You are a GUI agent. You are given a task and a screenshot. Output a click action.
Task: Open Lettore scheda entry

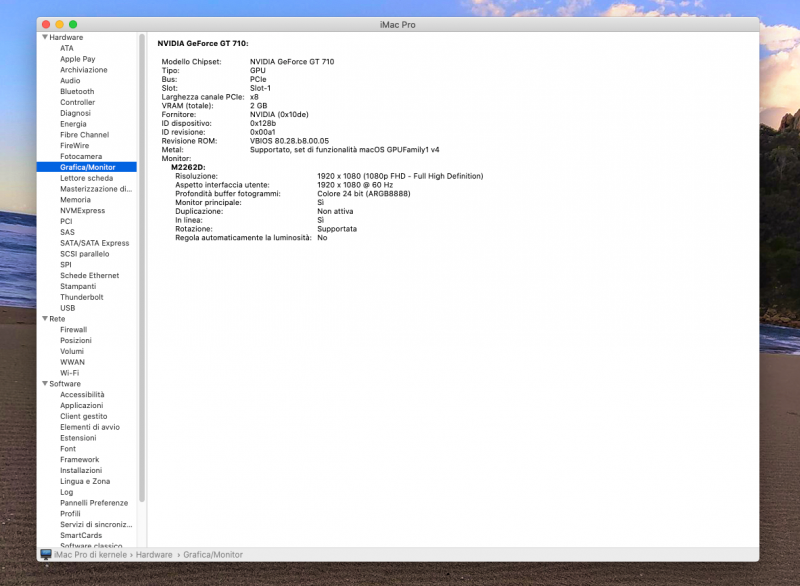[x=87, y=178]
